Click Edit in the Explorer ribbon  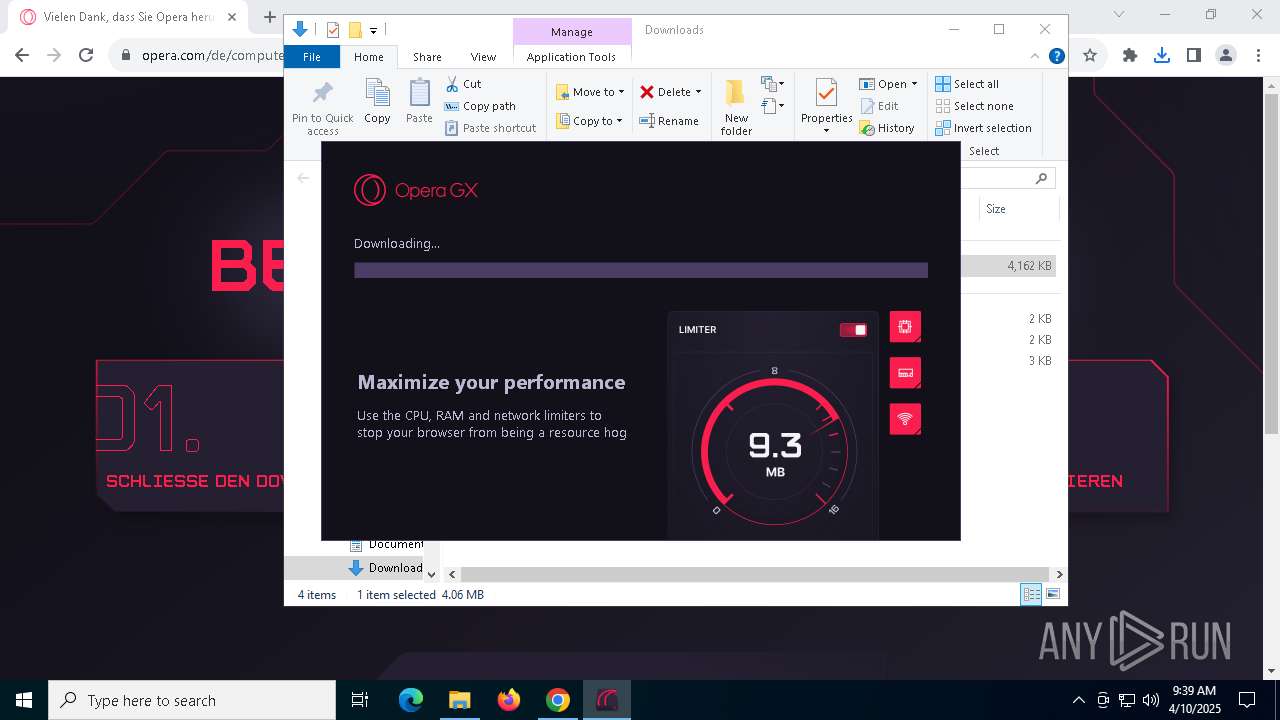tap(879, 106)
